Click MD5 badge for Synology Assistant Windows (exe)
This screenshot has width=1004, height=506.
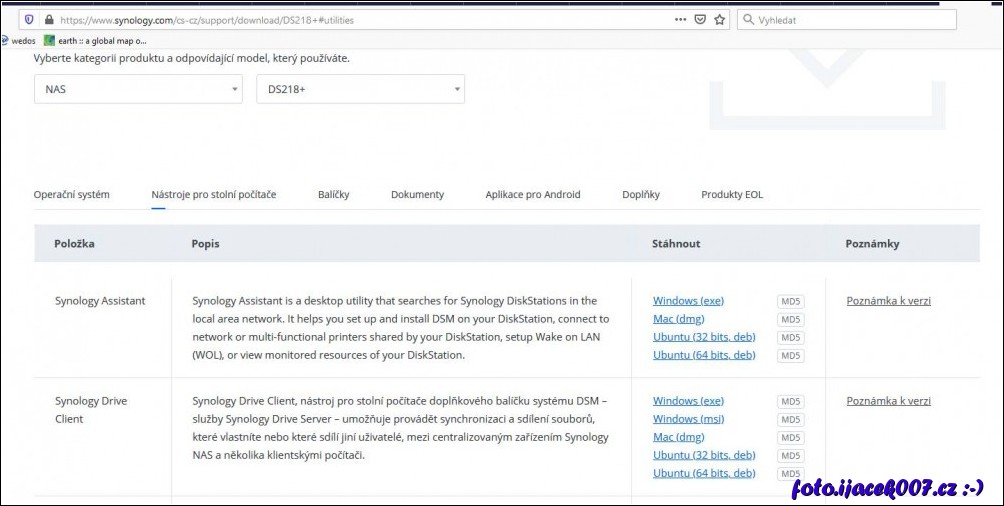pos(791,301)
